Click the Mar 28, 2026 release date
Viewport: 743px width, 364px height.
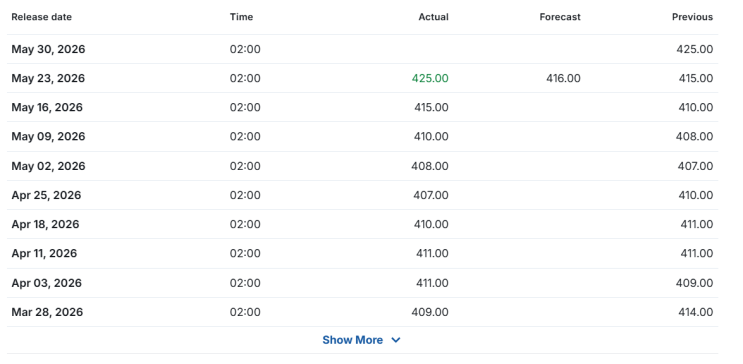click(x=47, y=312)
